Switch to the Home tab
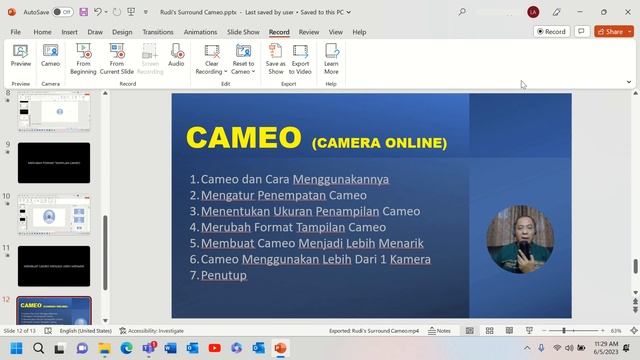The height and width of the screenshot is (360, 640). click(42, 32)
